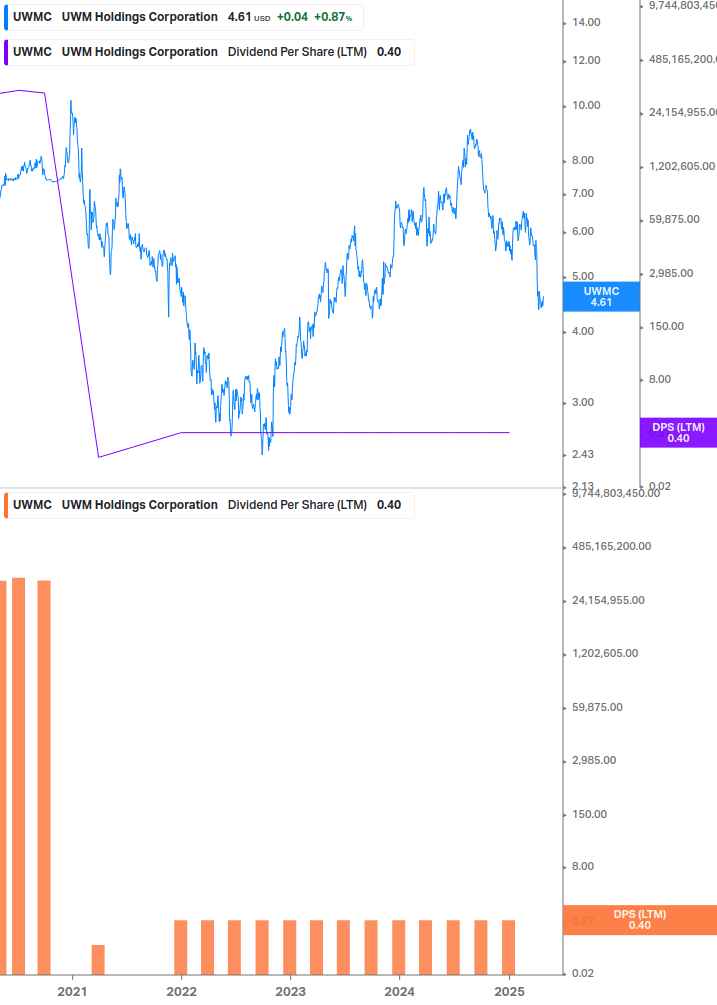
Task: Click the 150.00 label on lower chart axis
Action: coord(589,814)
